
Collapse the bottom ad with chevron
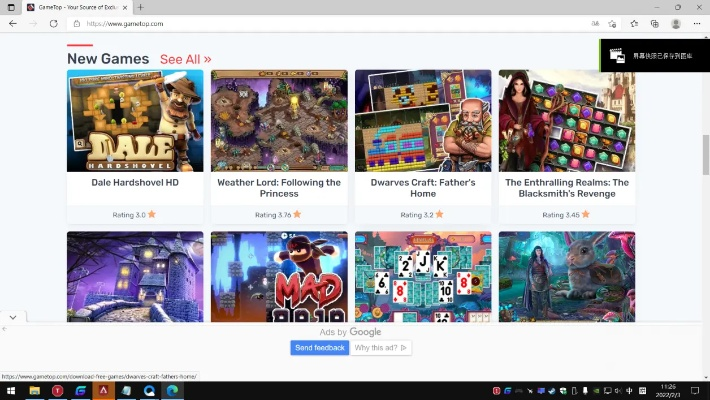pos(13,317)
